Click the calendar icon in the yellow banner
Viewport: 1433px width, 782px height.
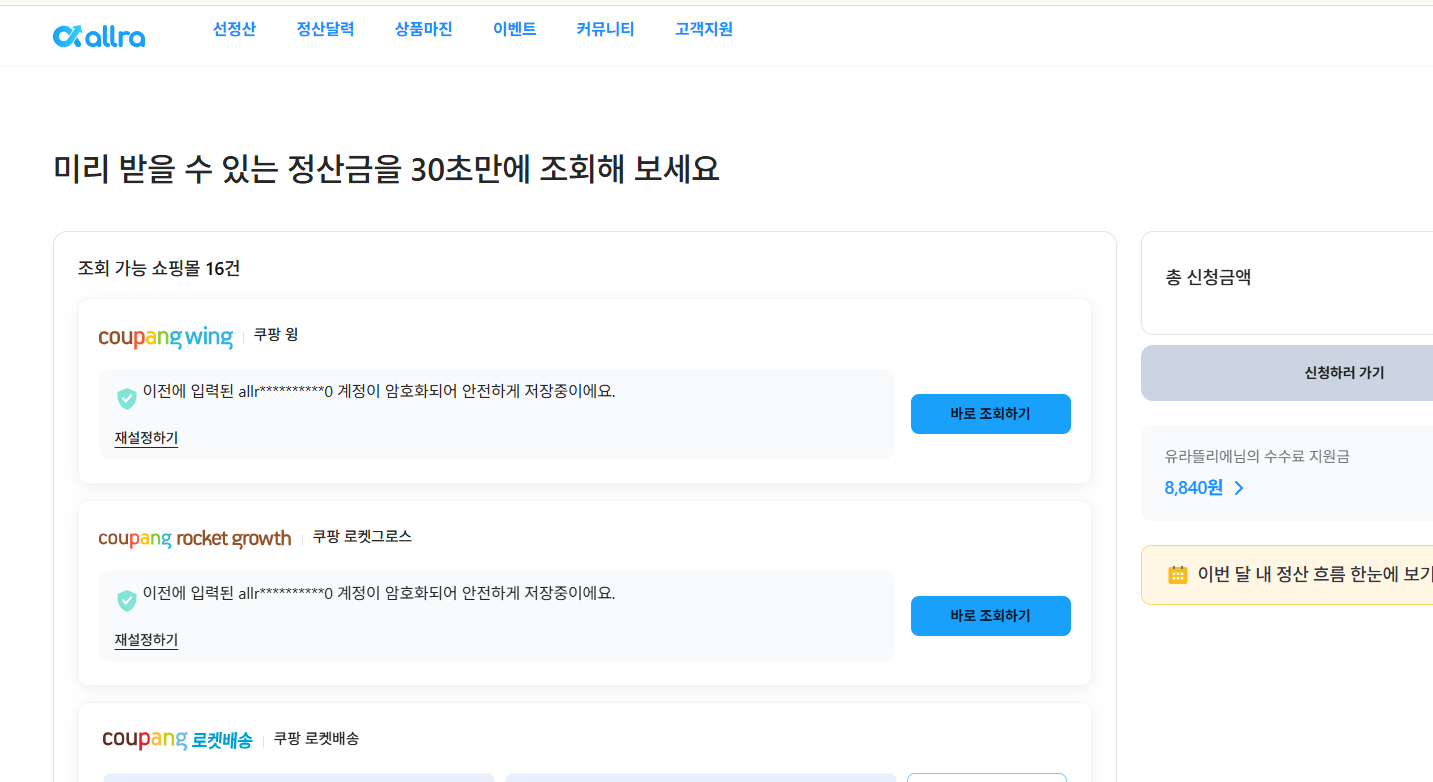[1178, 575]
